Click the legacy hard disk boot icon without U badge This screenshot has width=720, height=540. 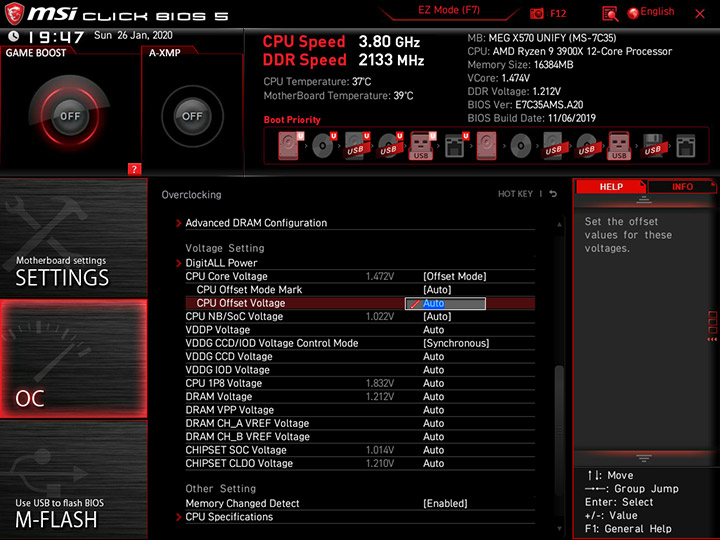pyautogui.click(x=486, y=146)
